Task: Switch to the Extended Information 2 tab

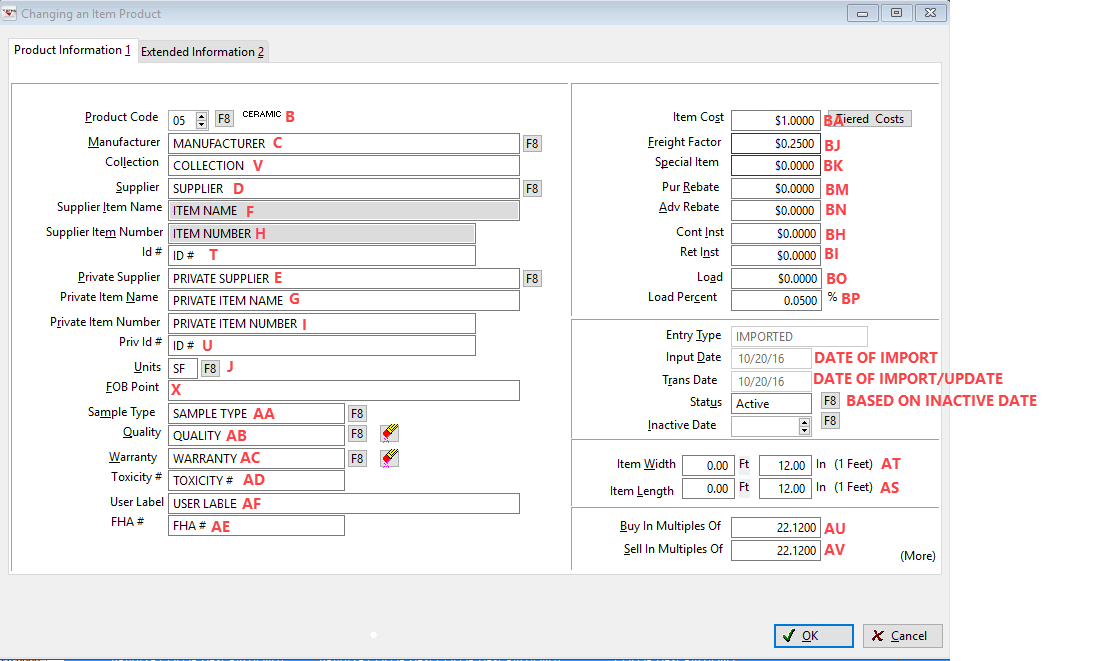Action: click(x=203, y=51)
